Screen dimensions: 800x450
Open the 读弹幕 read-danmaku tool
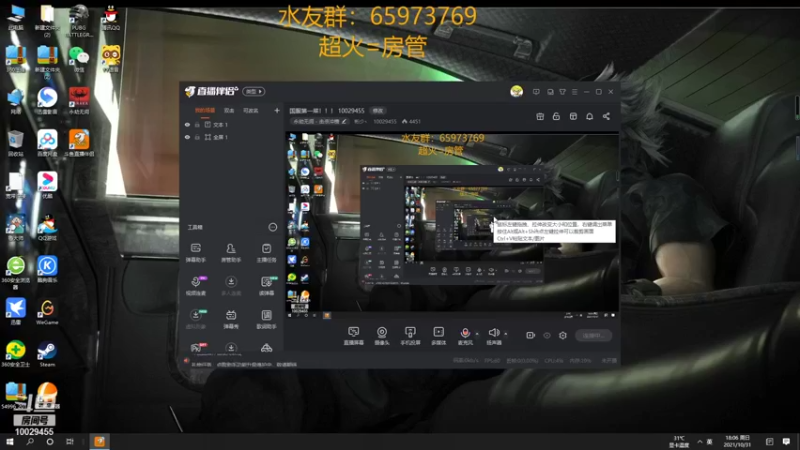tap(266, 286)
